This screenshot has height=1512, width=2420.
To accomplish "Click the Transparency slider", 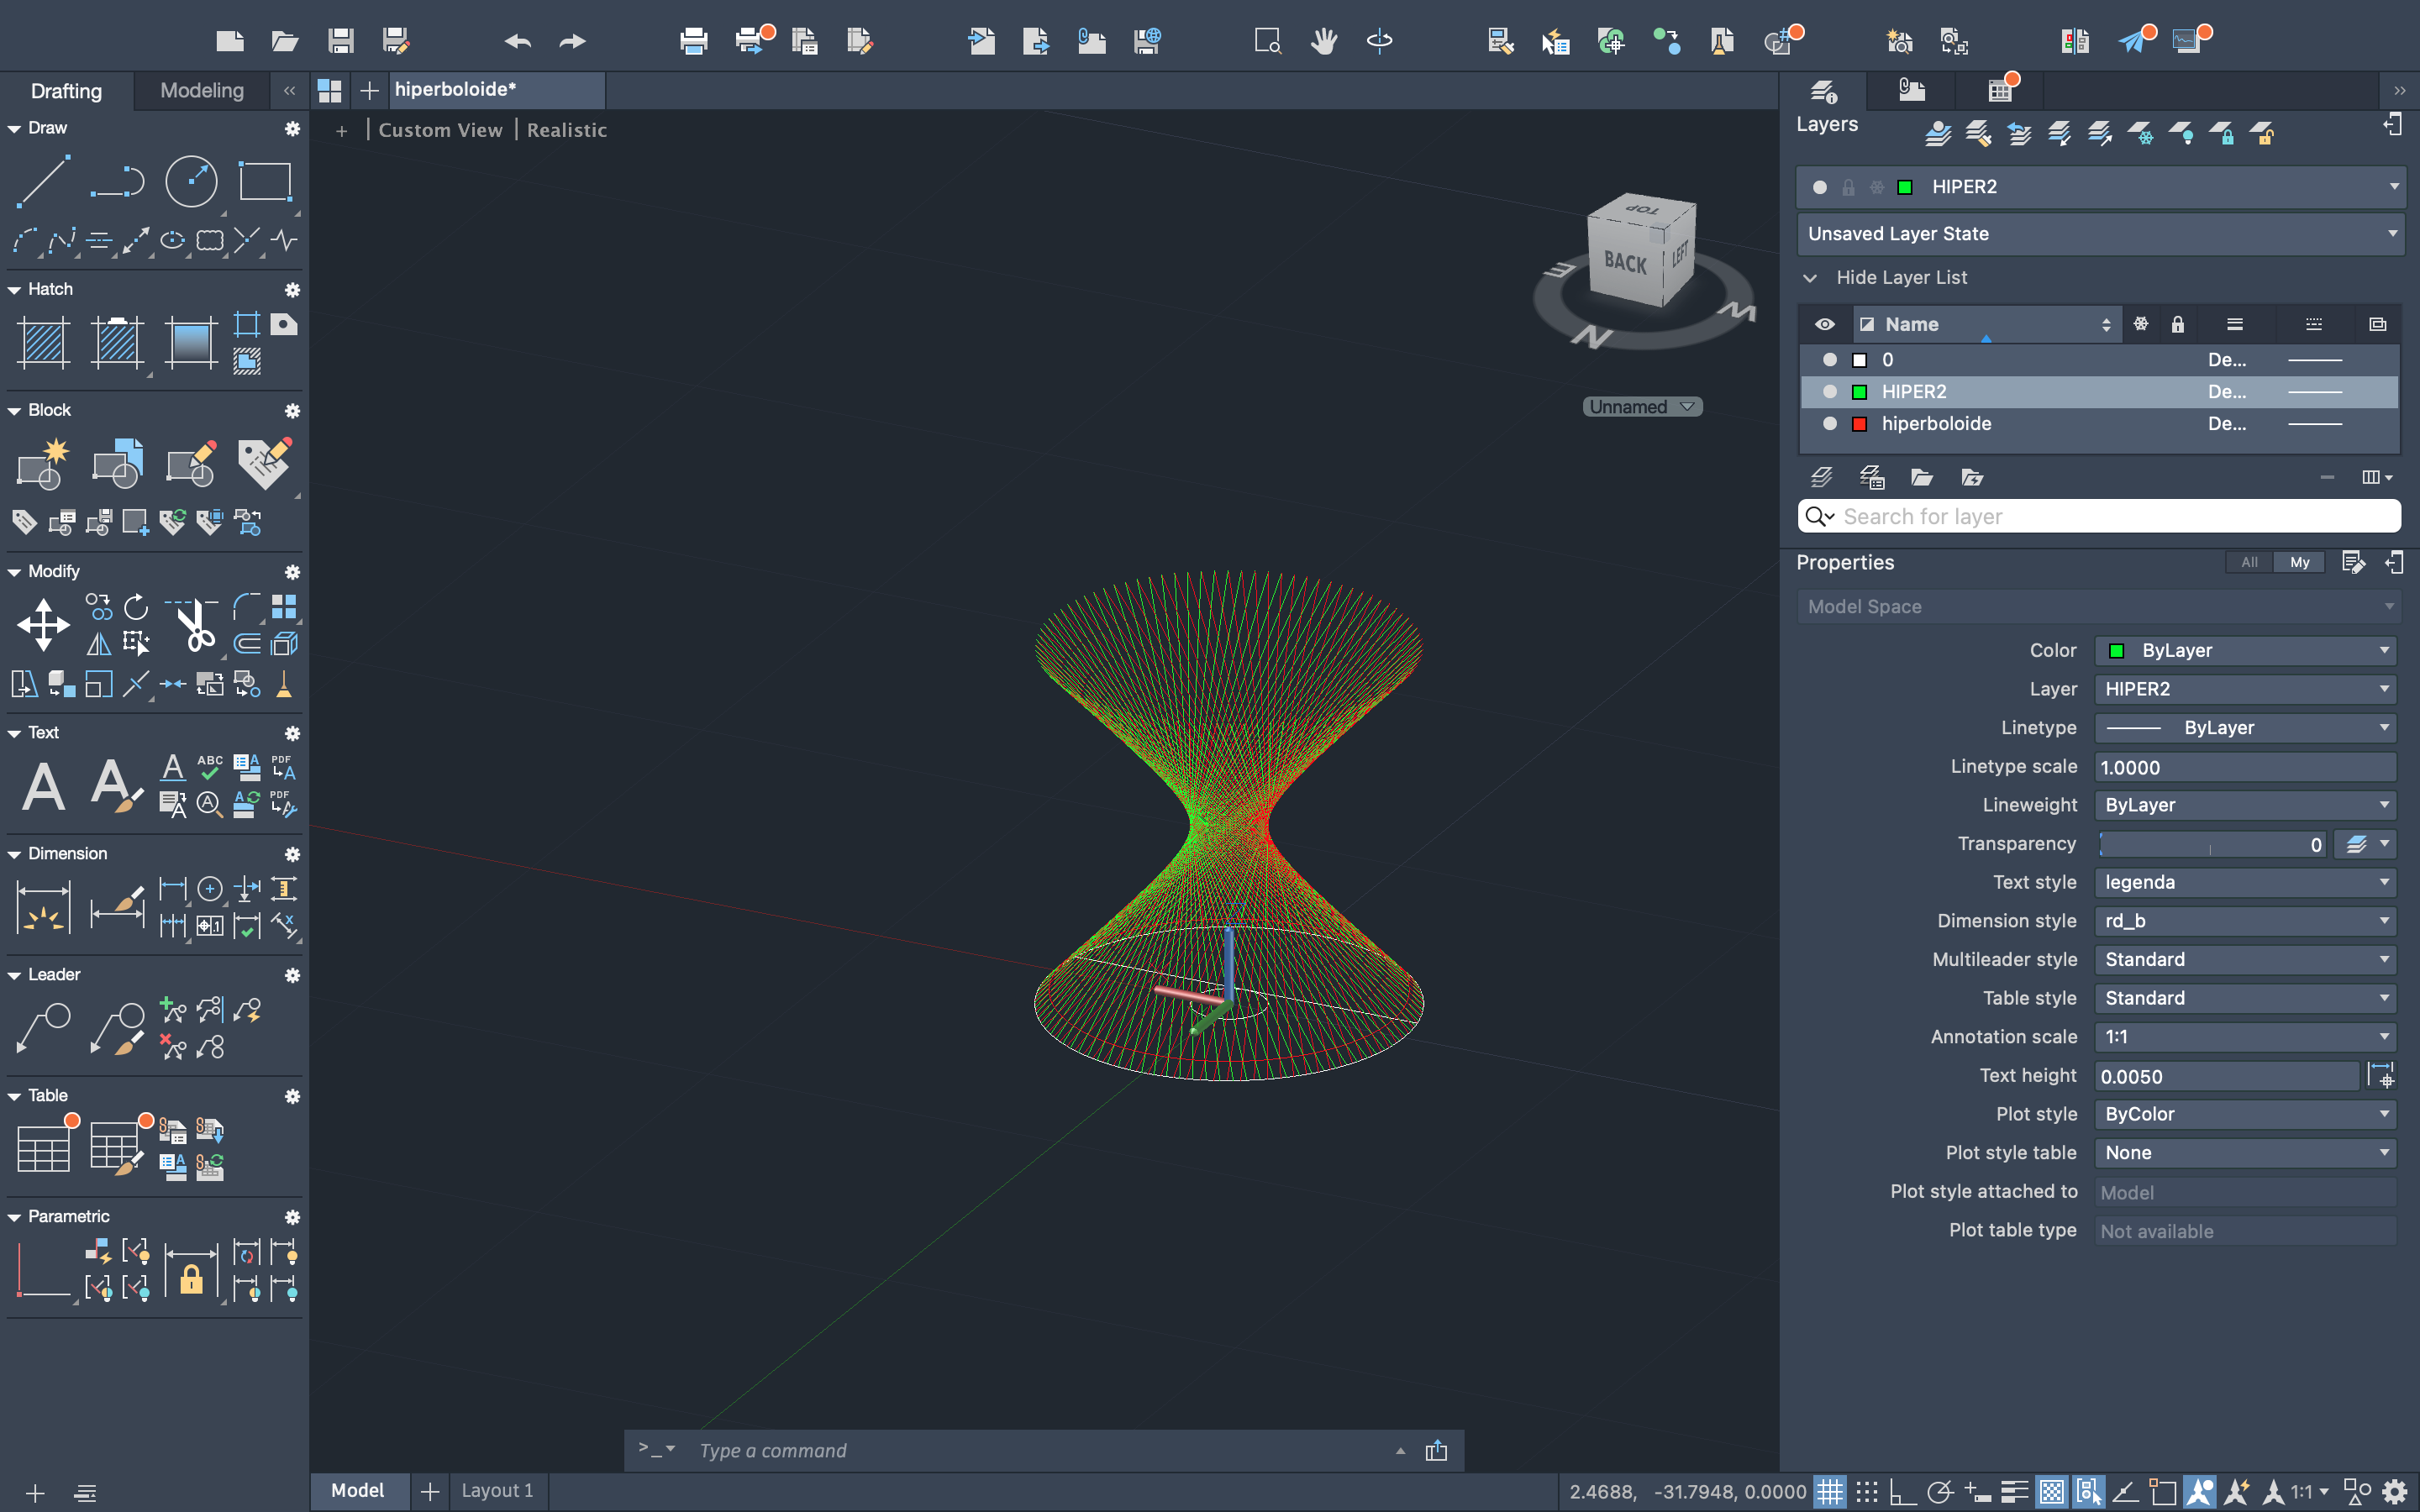I will coord(2210,844).
